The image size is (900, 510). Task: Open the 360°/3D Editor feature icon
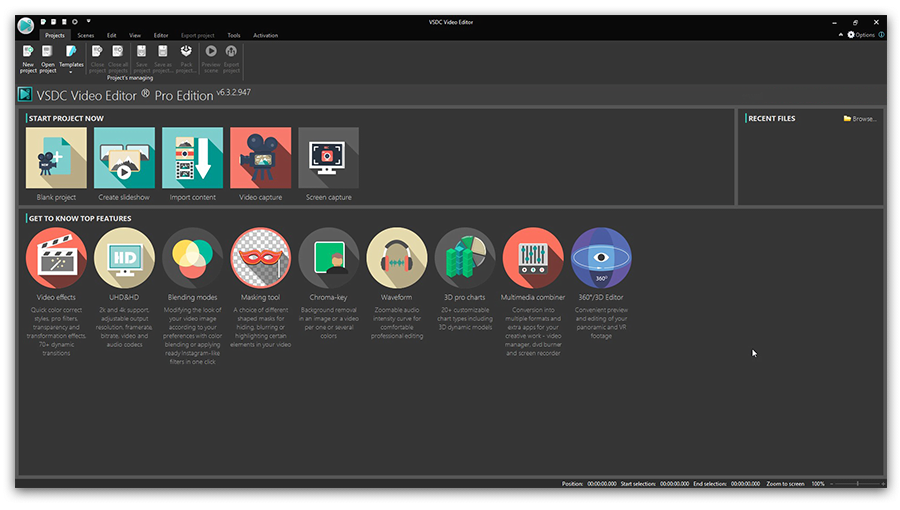pos(601,258)
